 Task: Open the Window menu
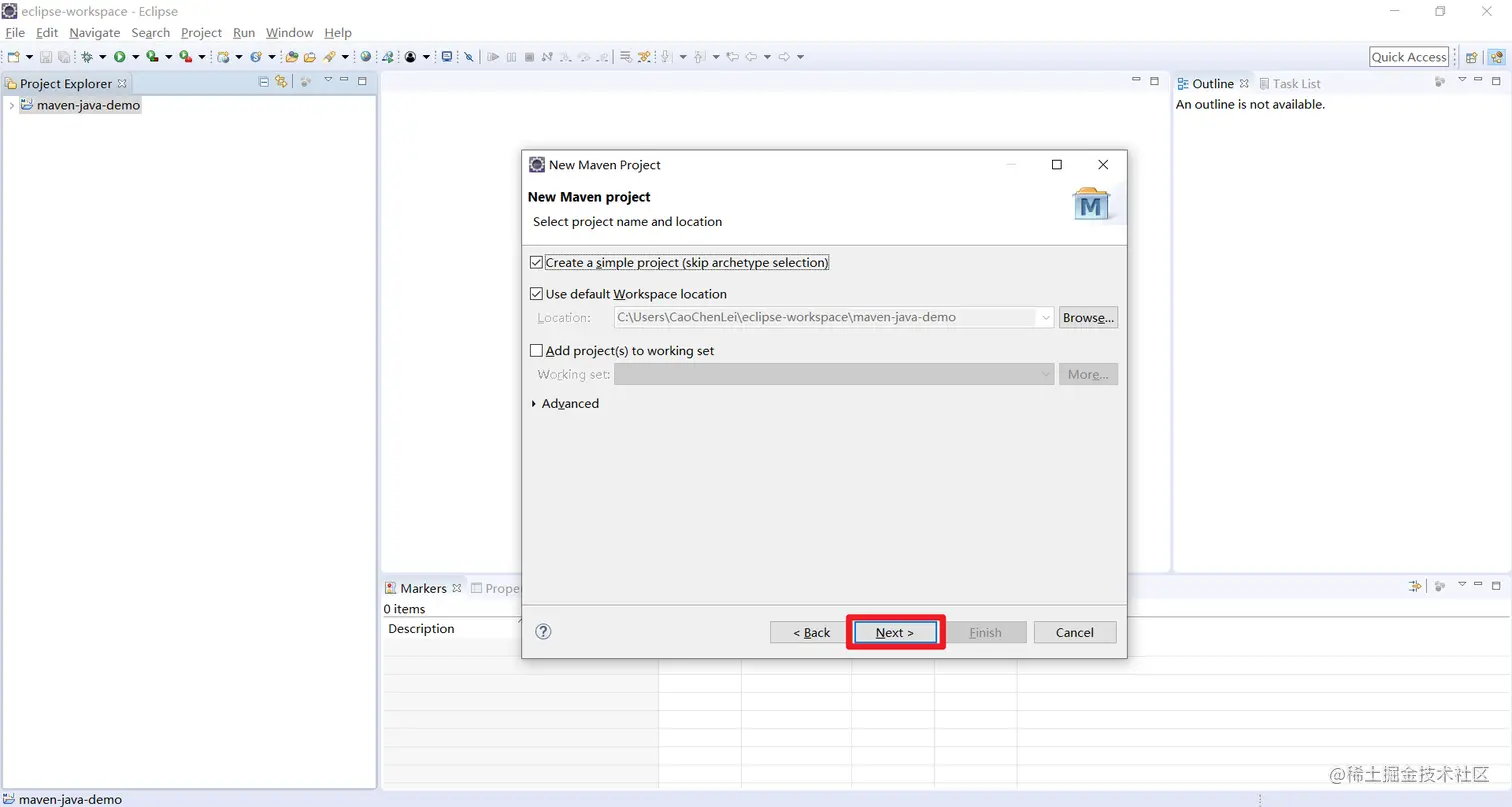click(x=290, y=33)
